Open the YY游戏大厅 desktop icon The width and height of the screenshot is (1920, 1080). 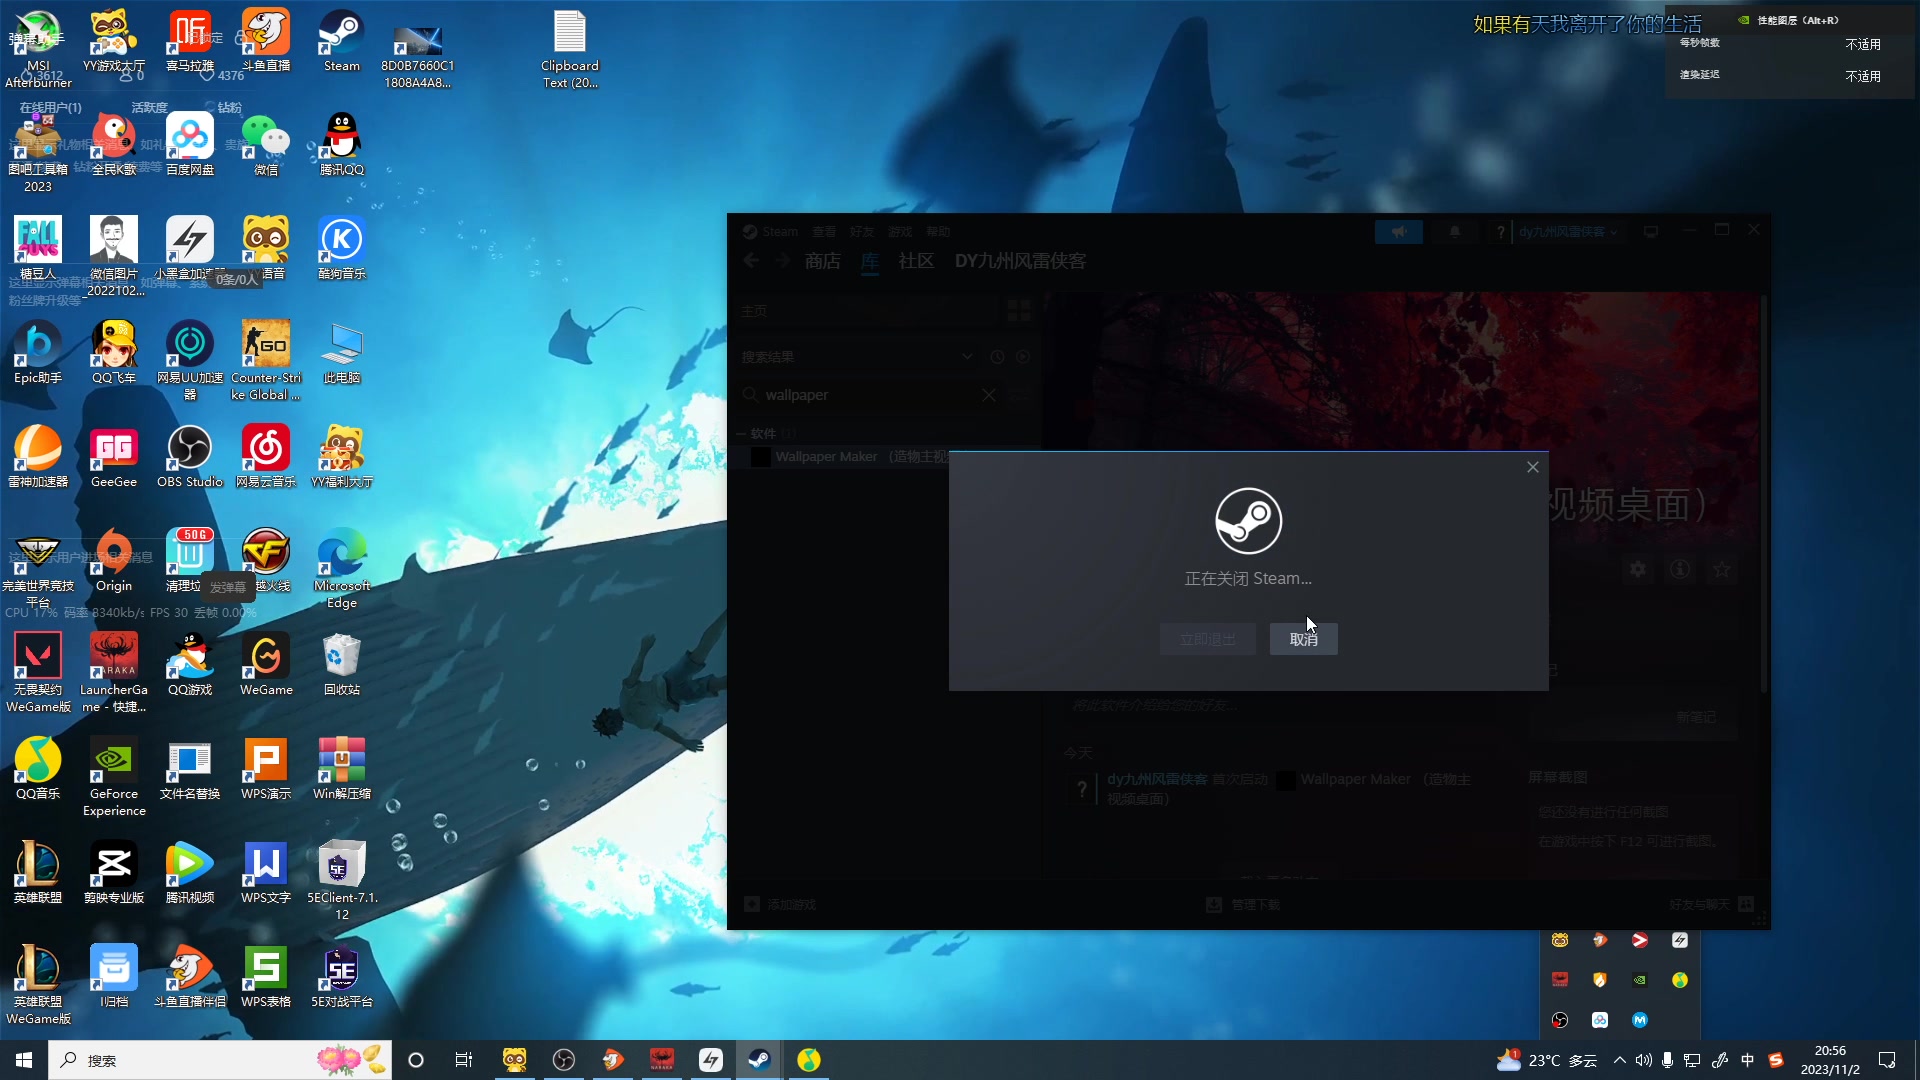pos(114,41)
